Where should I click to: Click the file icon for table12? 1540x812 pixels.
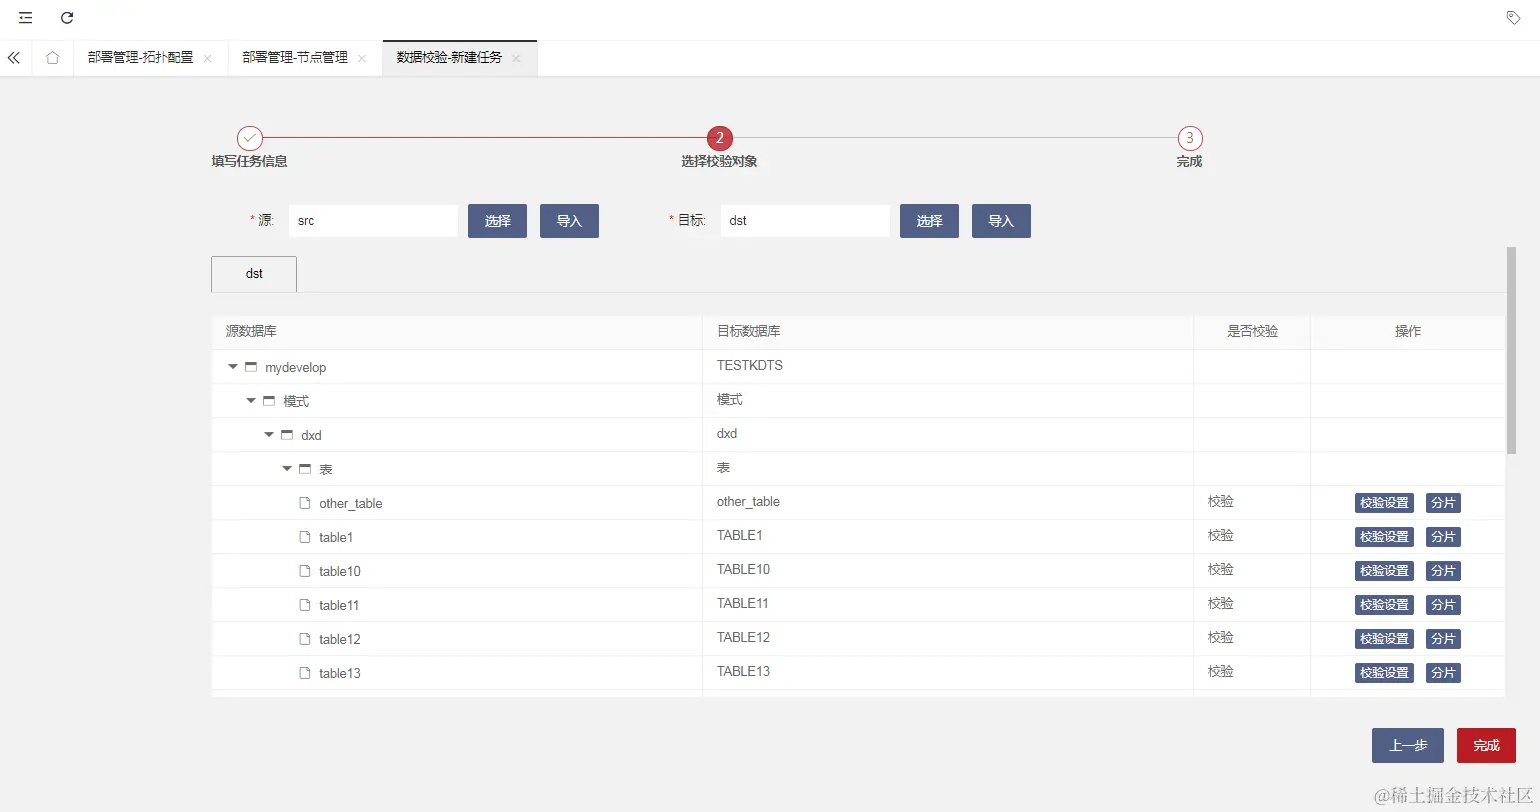click(306, 639)
